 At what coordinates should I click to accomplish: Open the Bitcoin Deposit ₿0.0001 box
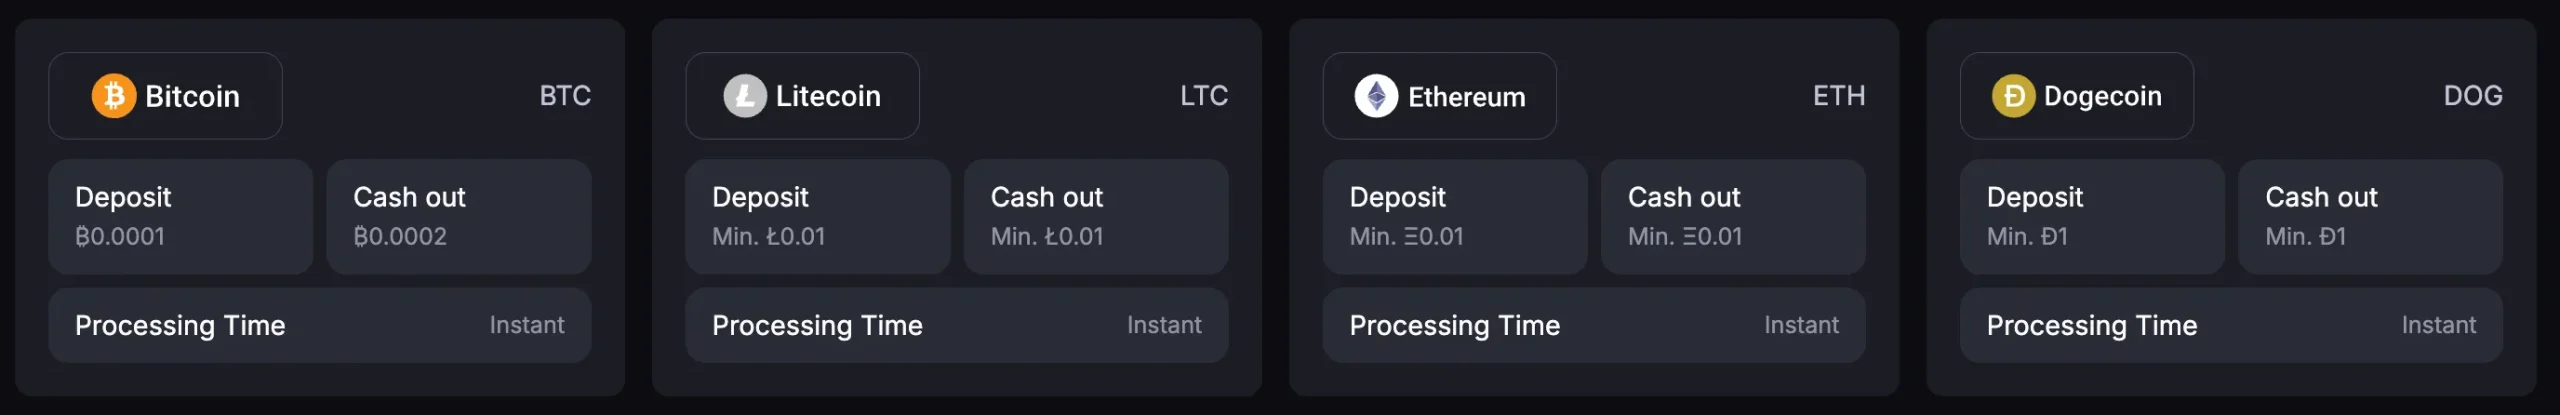point(181,217)
